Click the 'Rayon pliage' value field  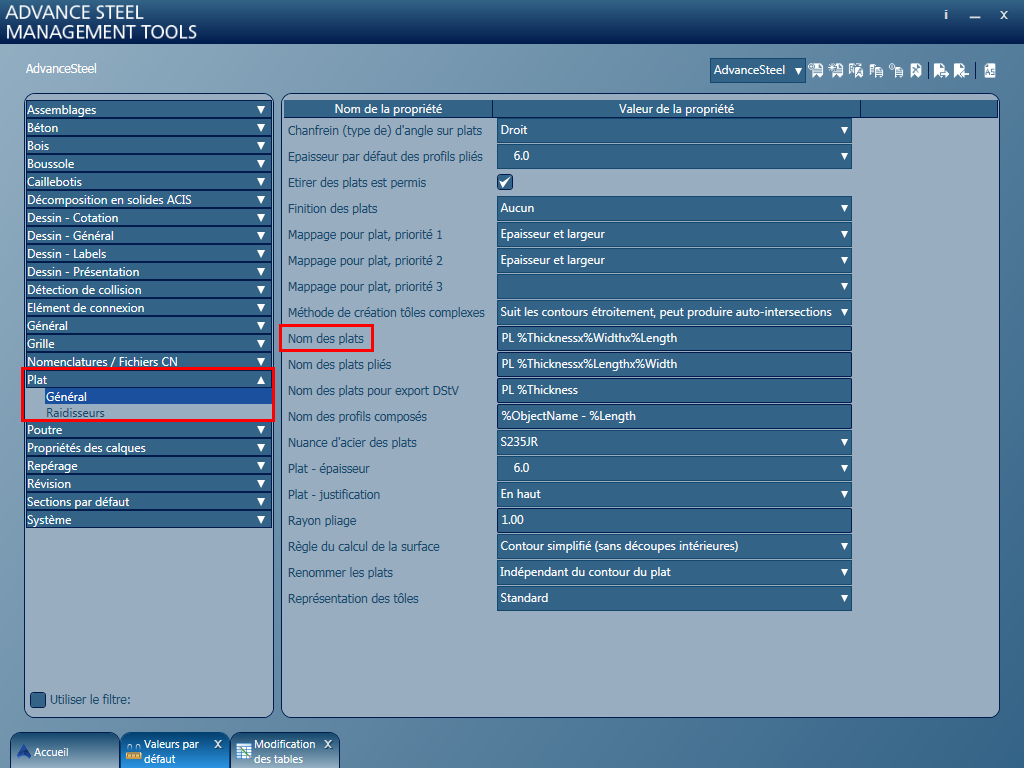click(674, 520)
